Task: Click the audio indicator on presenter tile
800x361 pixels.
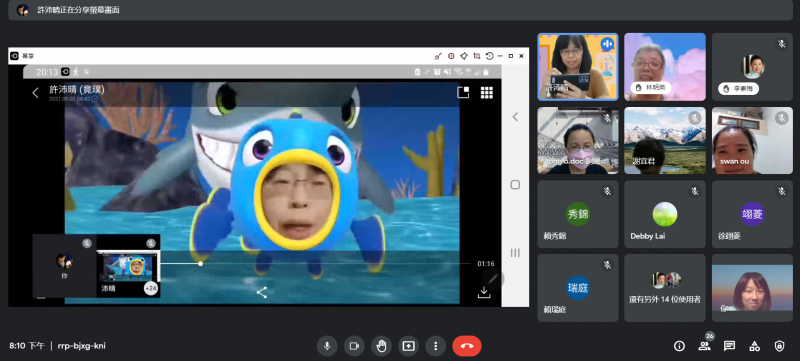Action: coord(607,44)
